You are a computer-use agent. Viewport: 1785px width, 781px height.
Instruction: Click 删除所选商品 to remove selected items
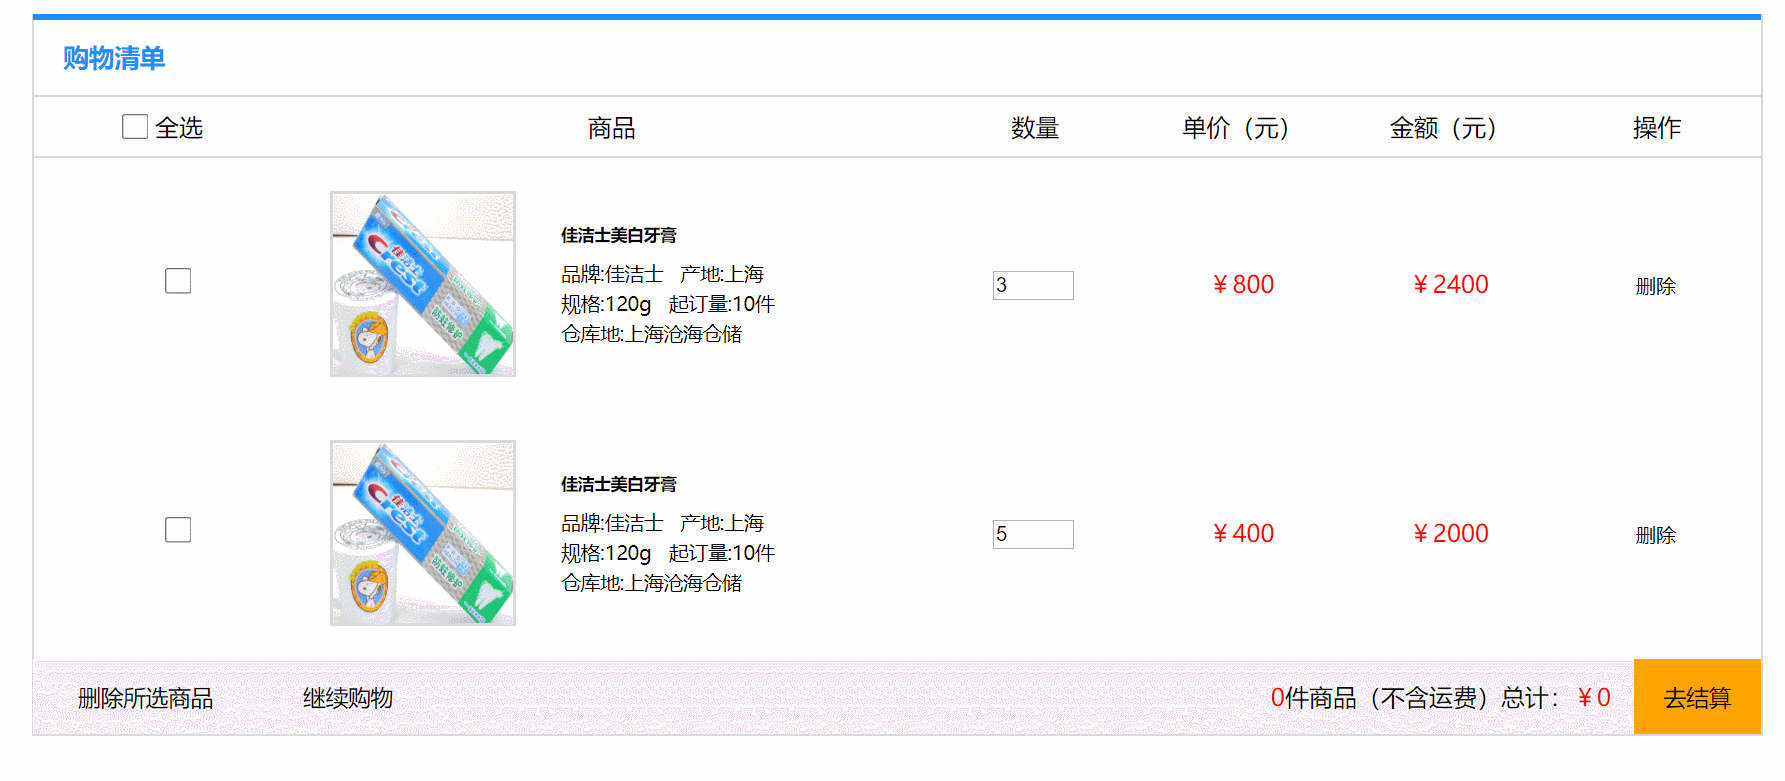coord(146,698)
